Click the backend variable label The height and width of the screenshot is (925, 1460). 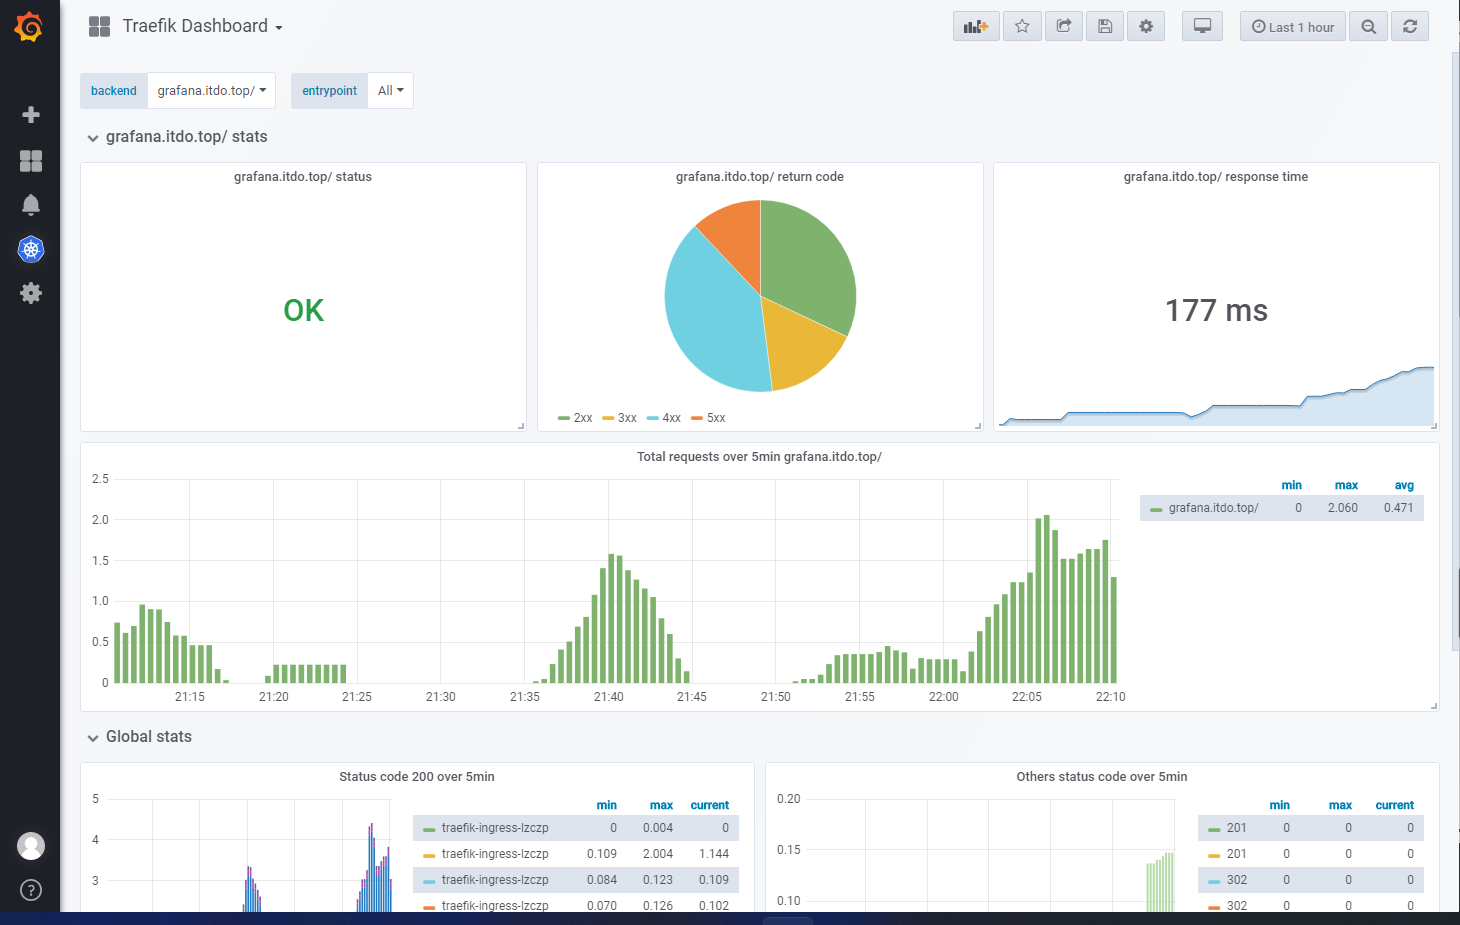tap(114, 91)
